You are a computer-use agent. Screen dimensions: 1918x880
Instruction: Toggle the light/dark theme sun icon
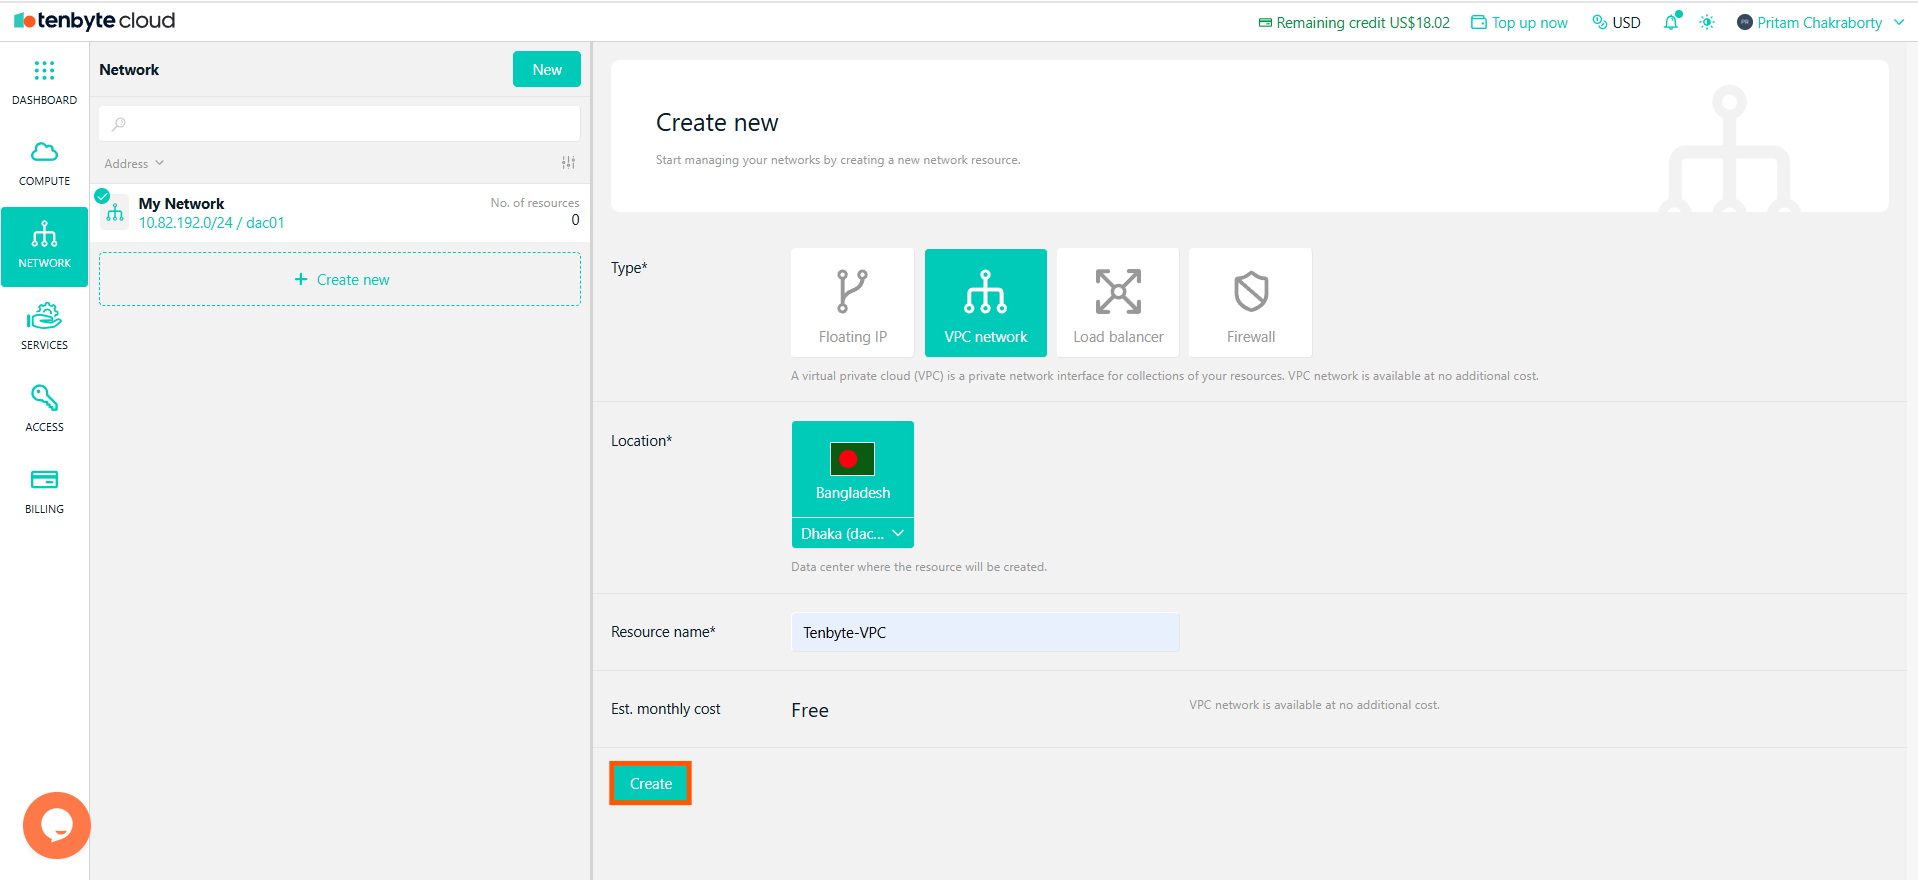pos(1707,22)
